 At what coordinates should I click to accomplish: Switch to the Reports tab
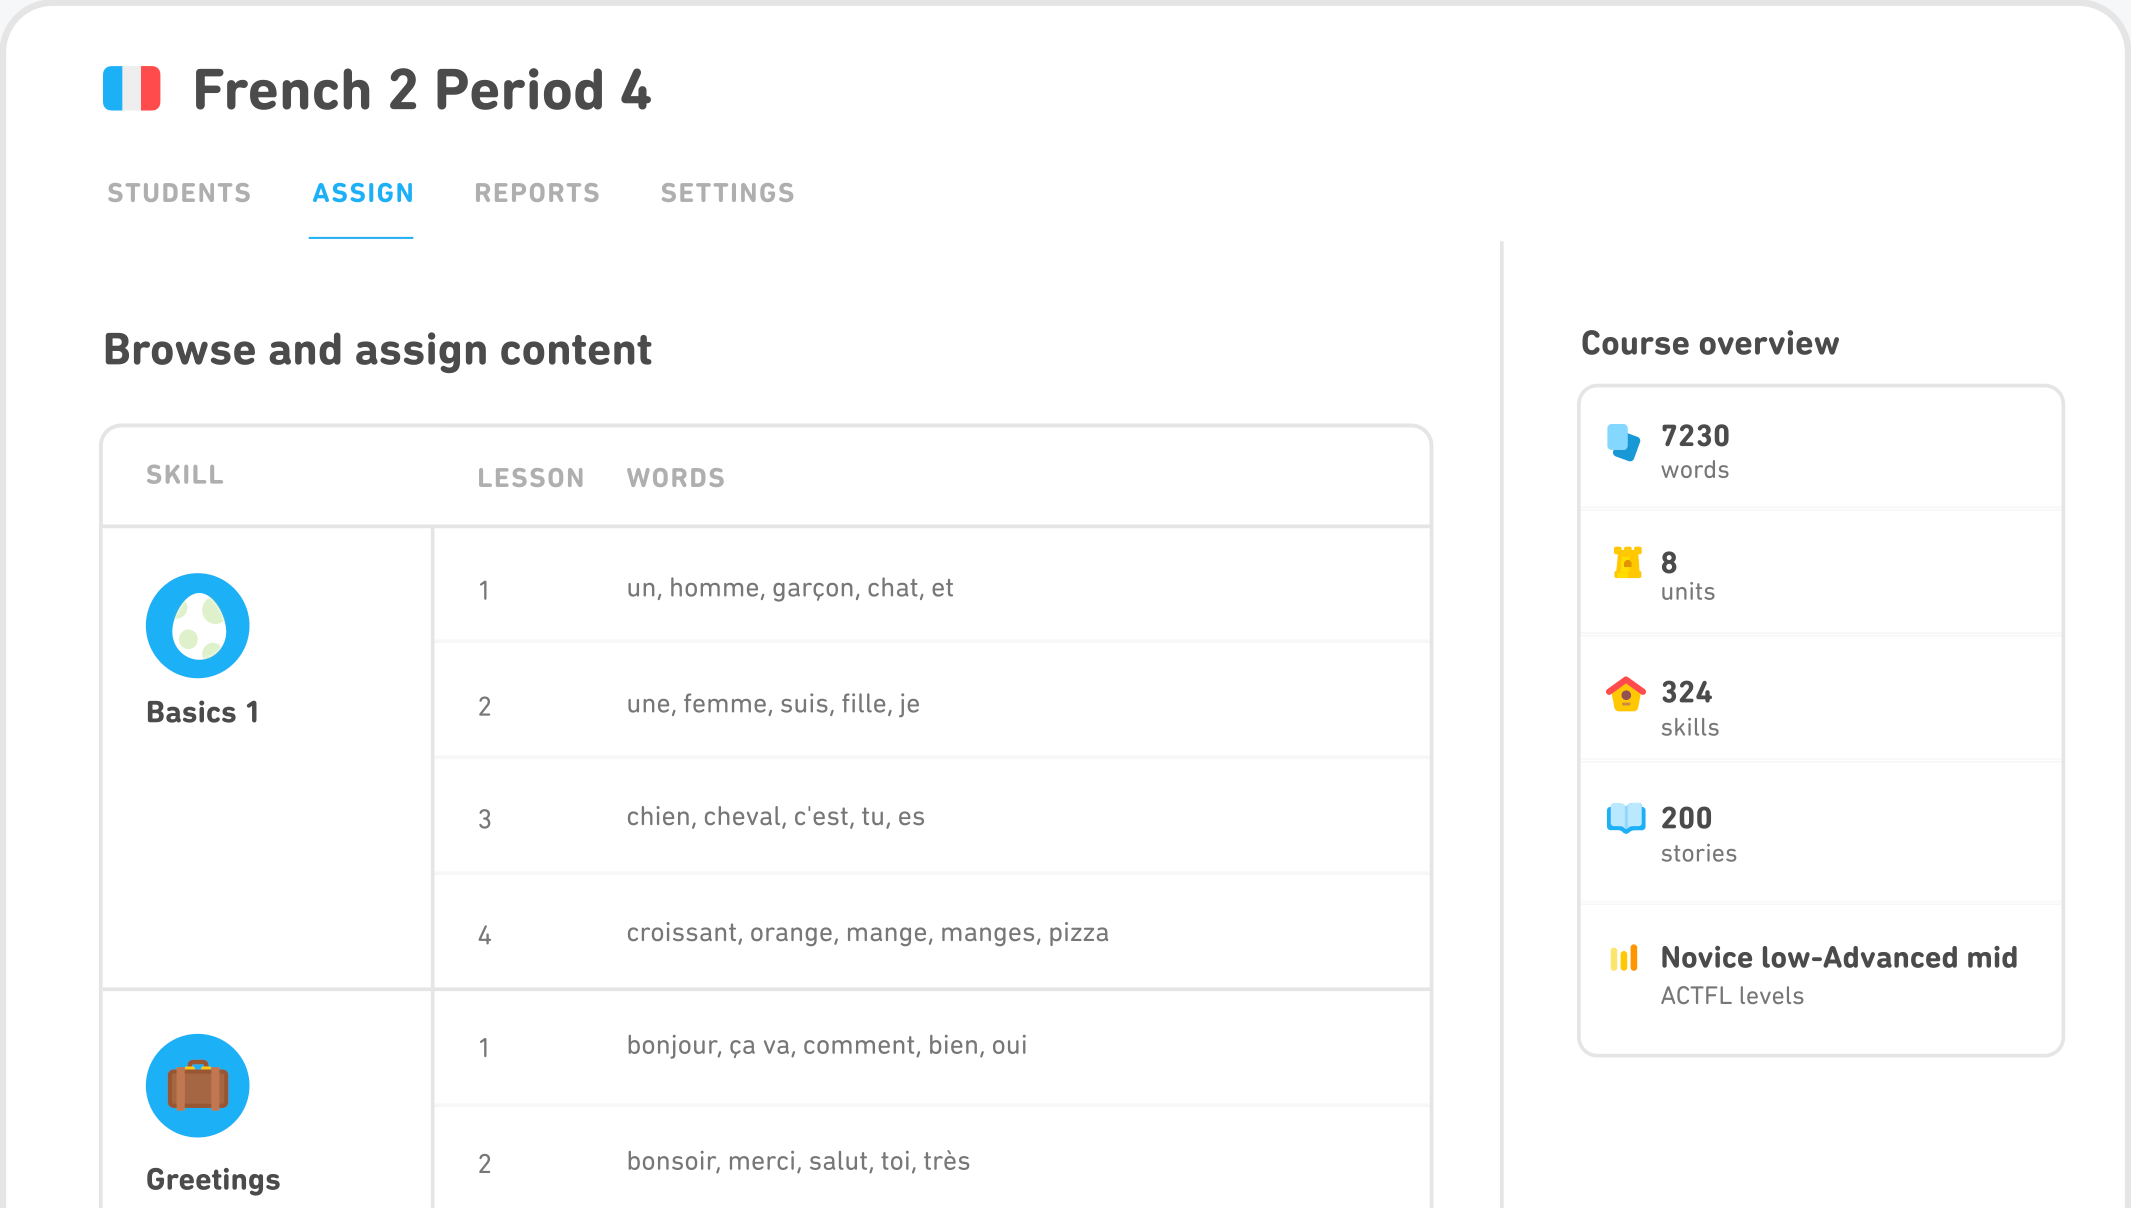(537, 193)
